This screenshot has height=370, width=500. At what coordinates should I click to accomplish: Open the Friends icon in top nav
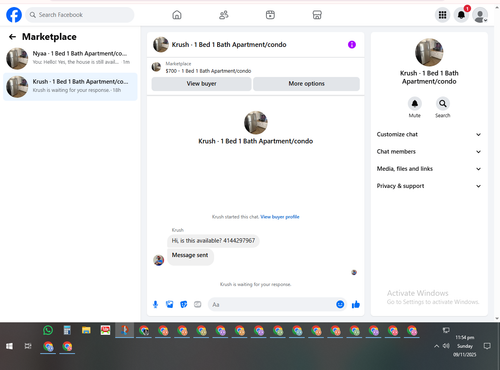point(223,15)
